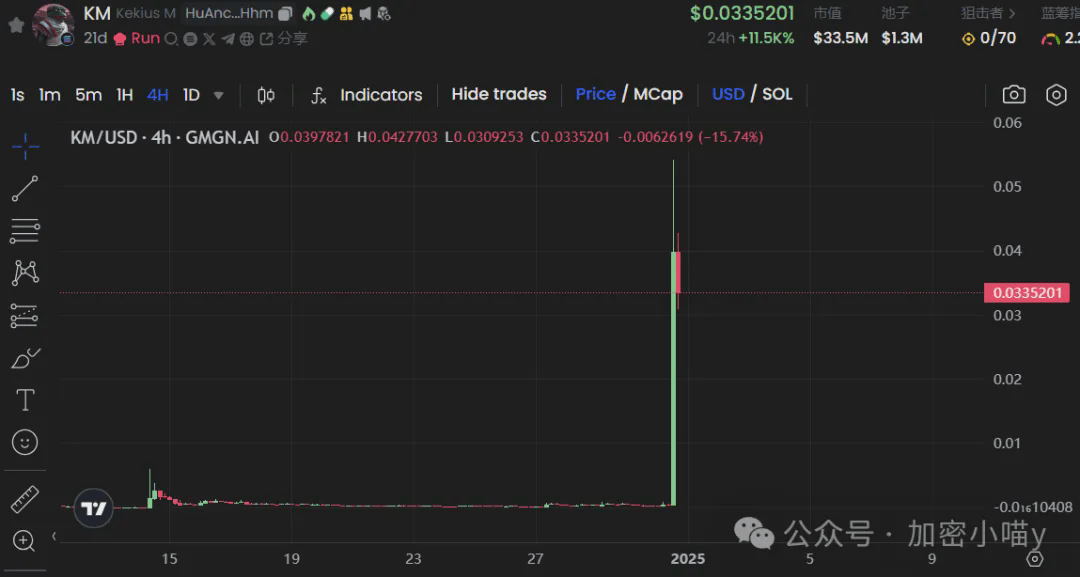Open the token's X (Twitter) link
This screenshot has width=1080, height=577.
coord(209,39)
